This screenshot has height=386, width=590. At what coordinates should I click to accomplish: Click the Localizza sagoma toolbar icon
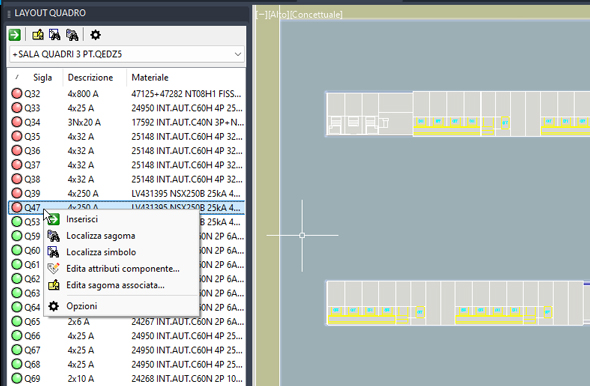tap(72, 35)
